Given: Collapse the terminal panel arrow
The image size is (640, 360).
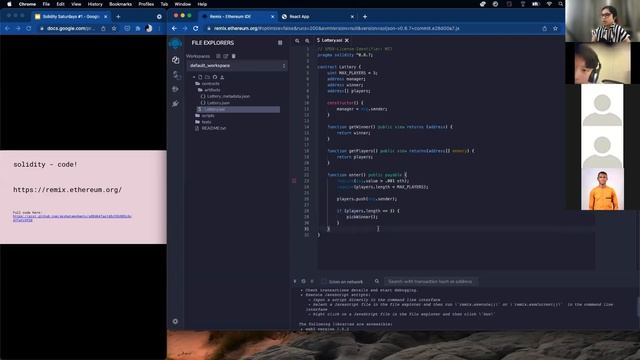Looking at the screenshot, I should 295,281.
